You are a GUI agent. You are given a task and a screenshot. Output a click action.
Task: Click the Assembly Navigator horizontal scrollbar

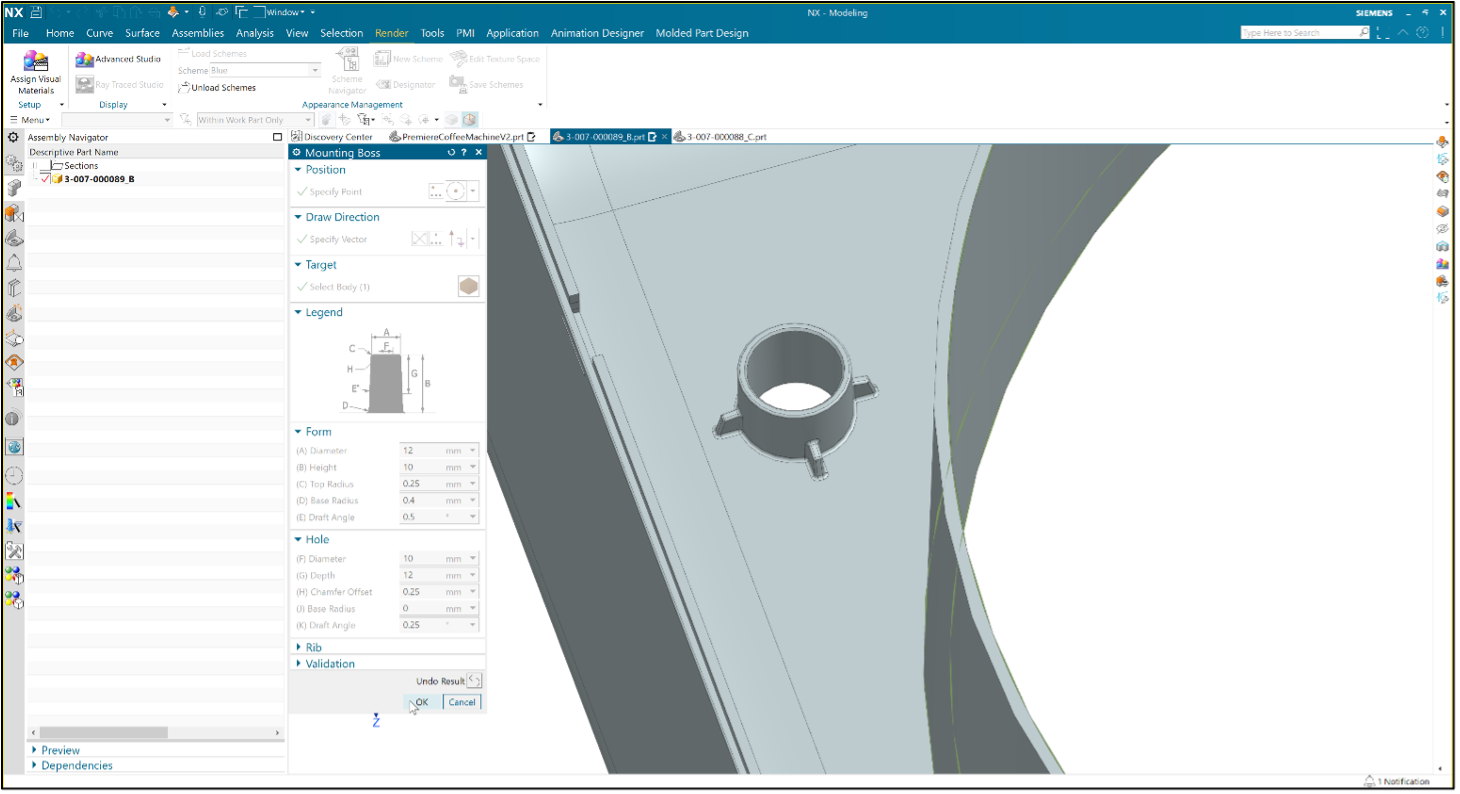point(104,733)
